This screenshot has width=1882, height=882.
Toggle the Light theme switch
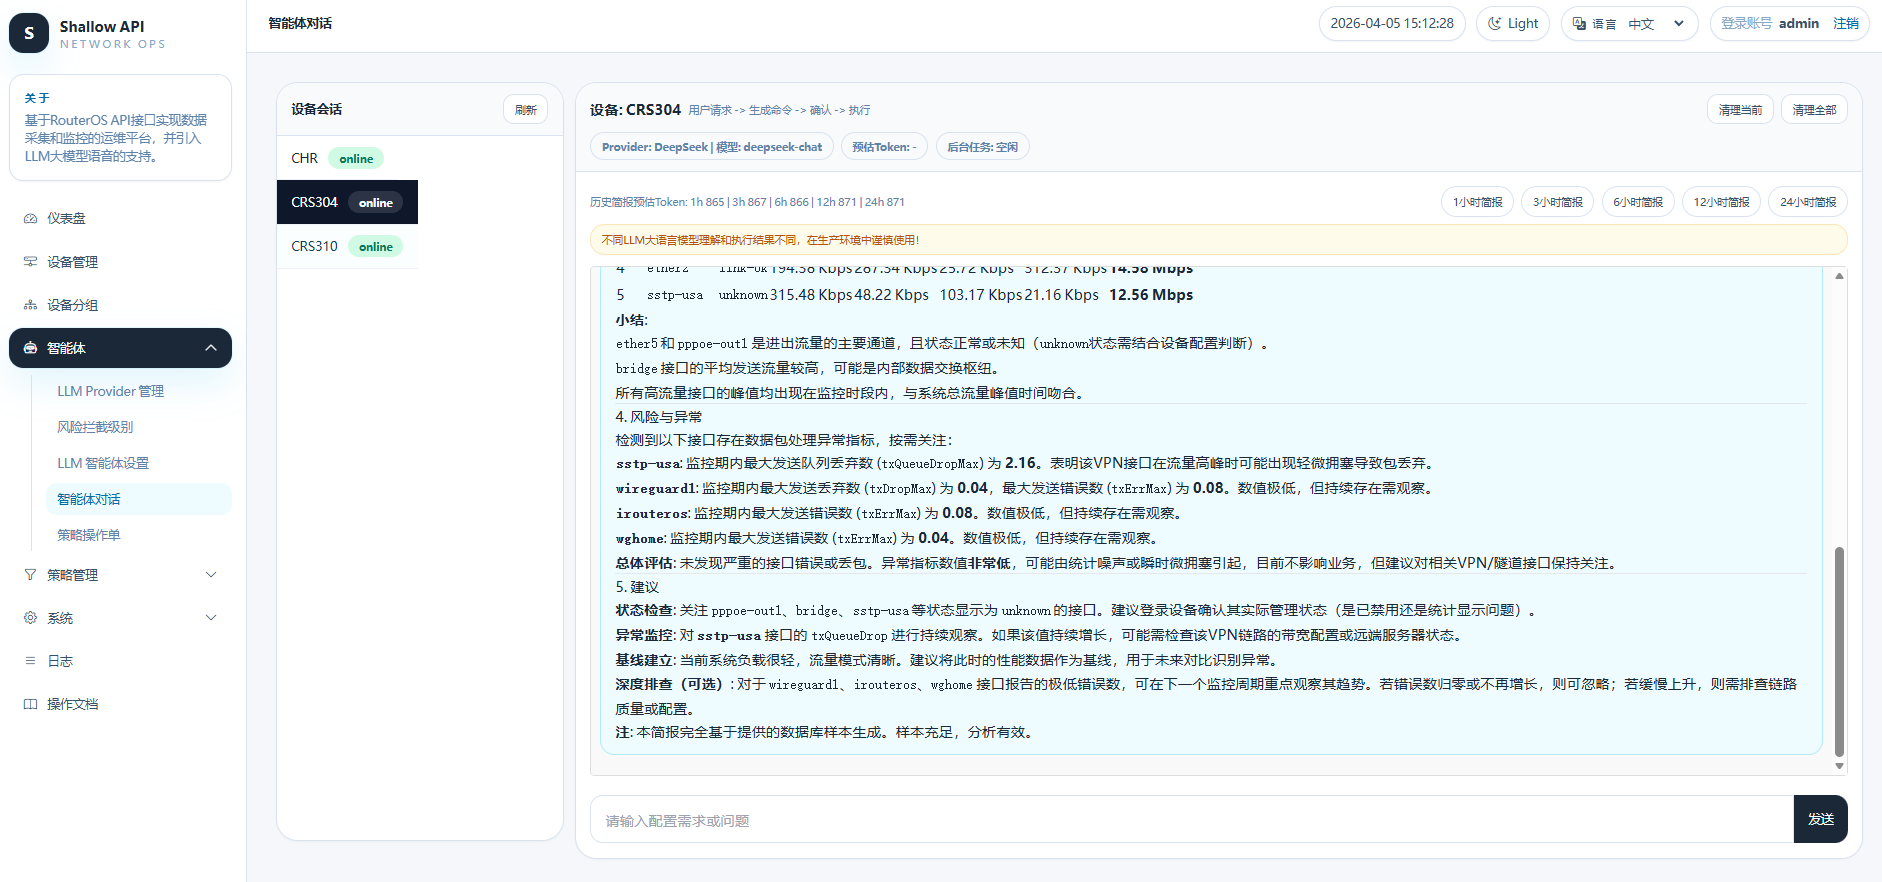click(1512, 23)
